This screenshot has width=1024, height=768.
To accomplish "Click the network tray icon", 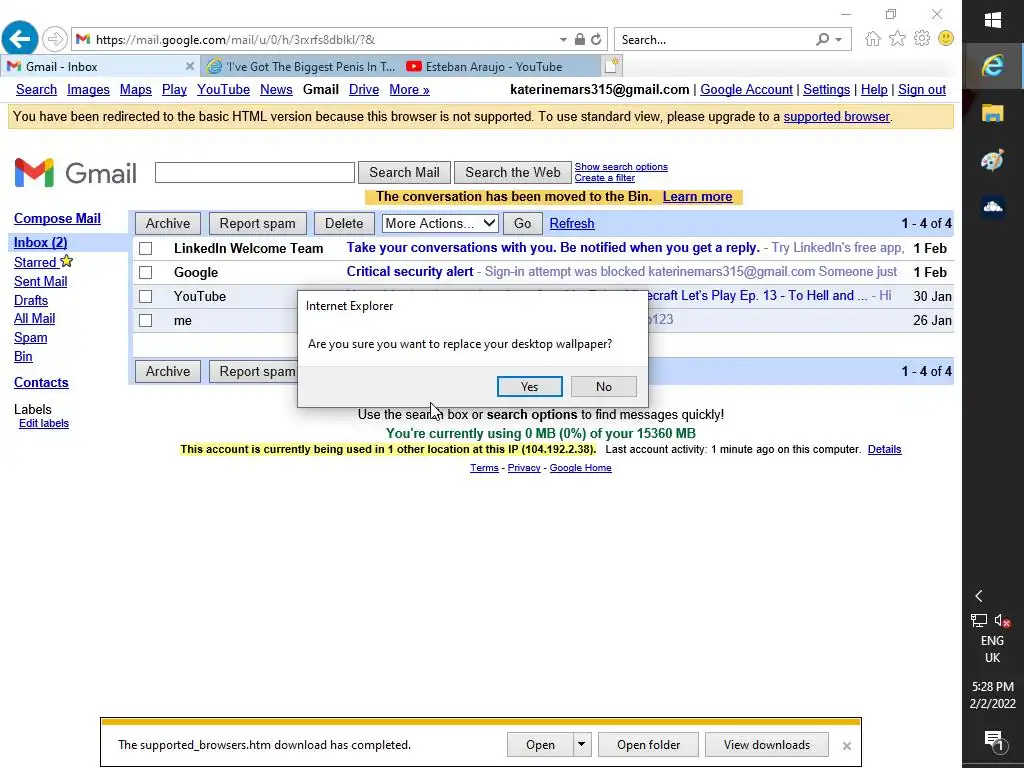I will pos(978,620).
